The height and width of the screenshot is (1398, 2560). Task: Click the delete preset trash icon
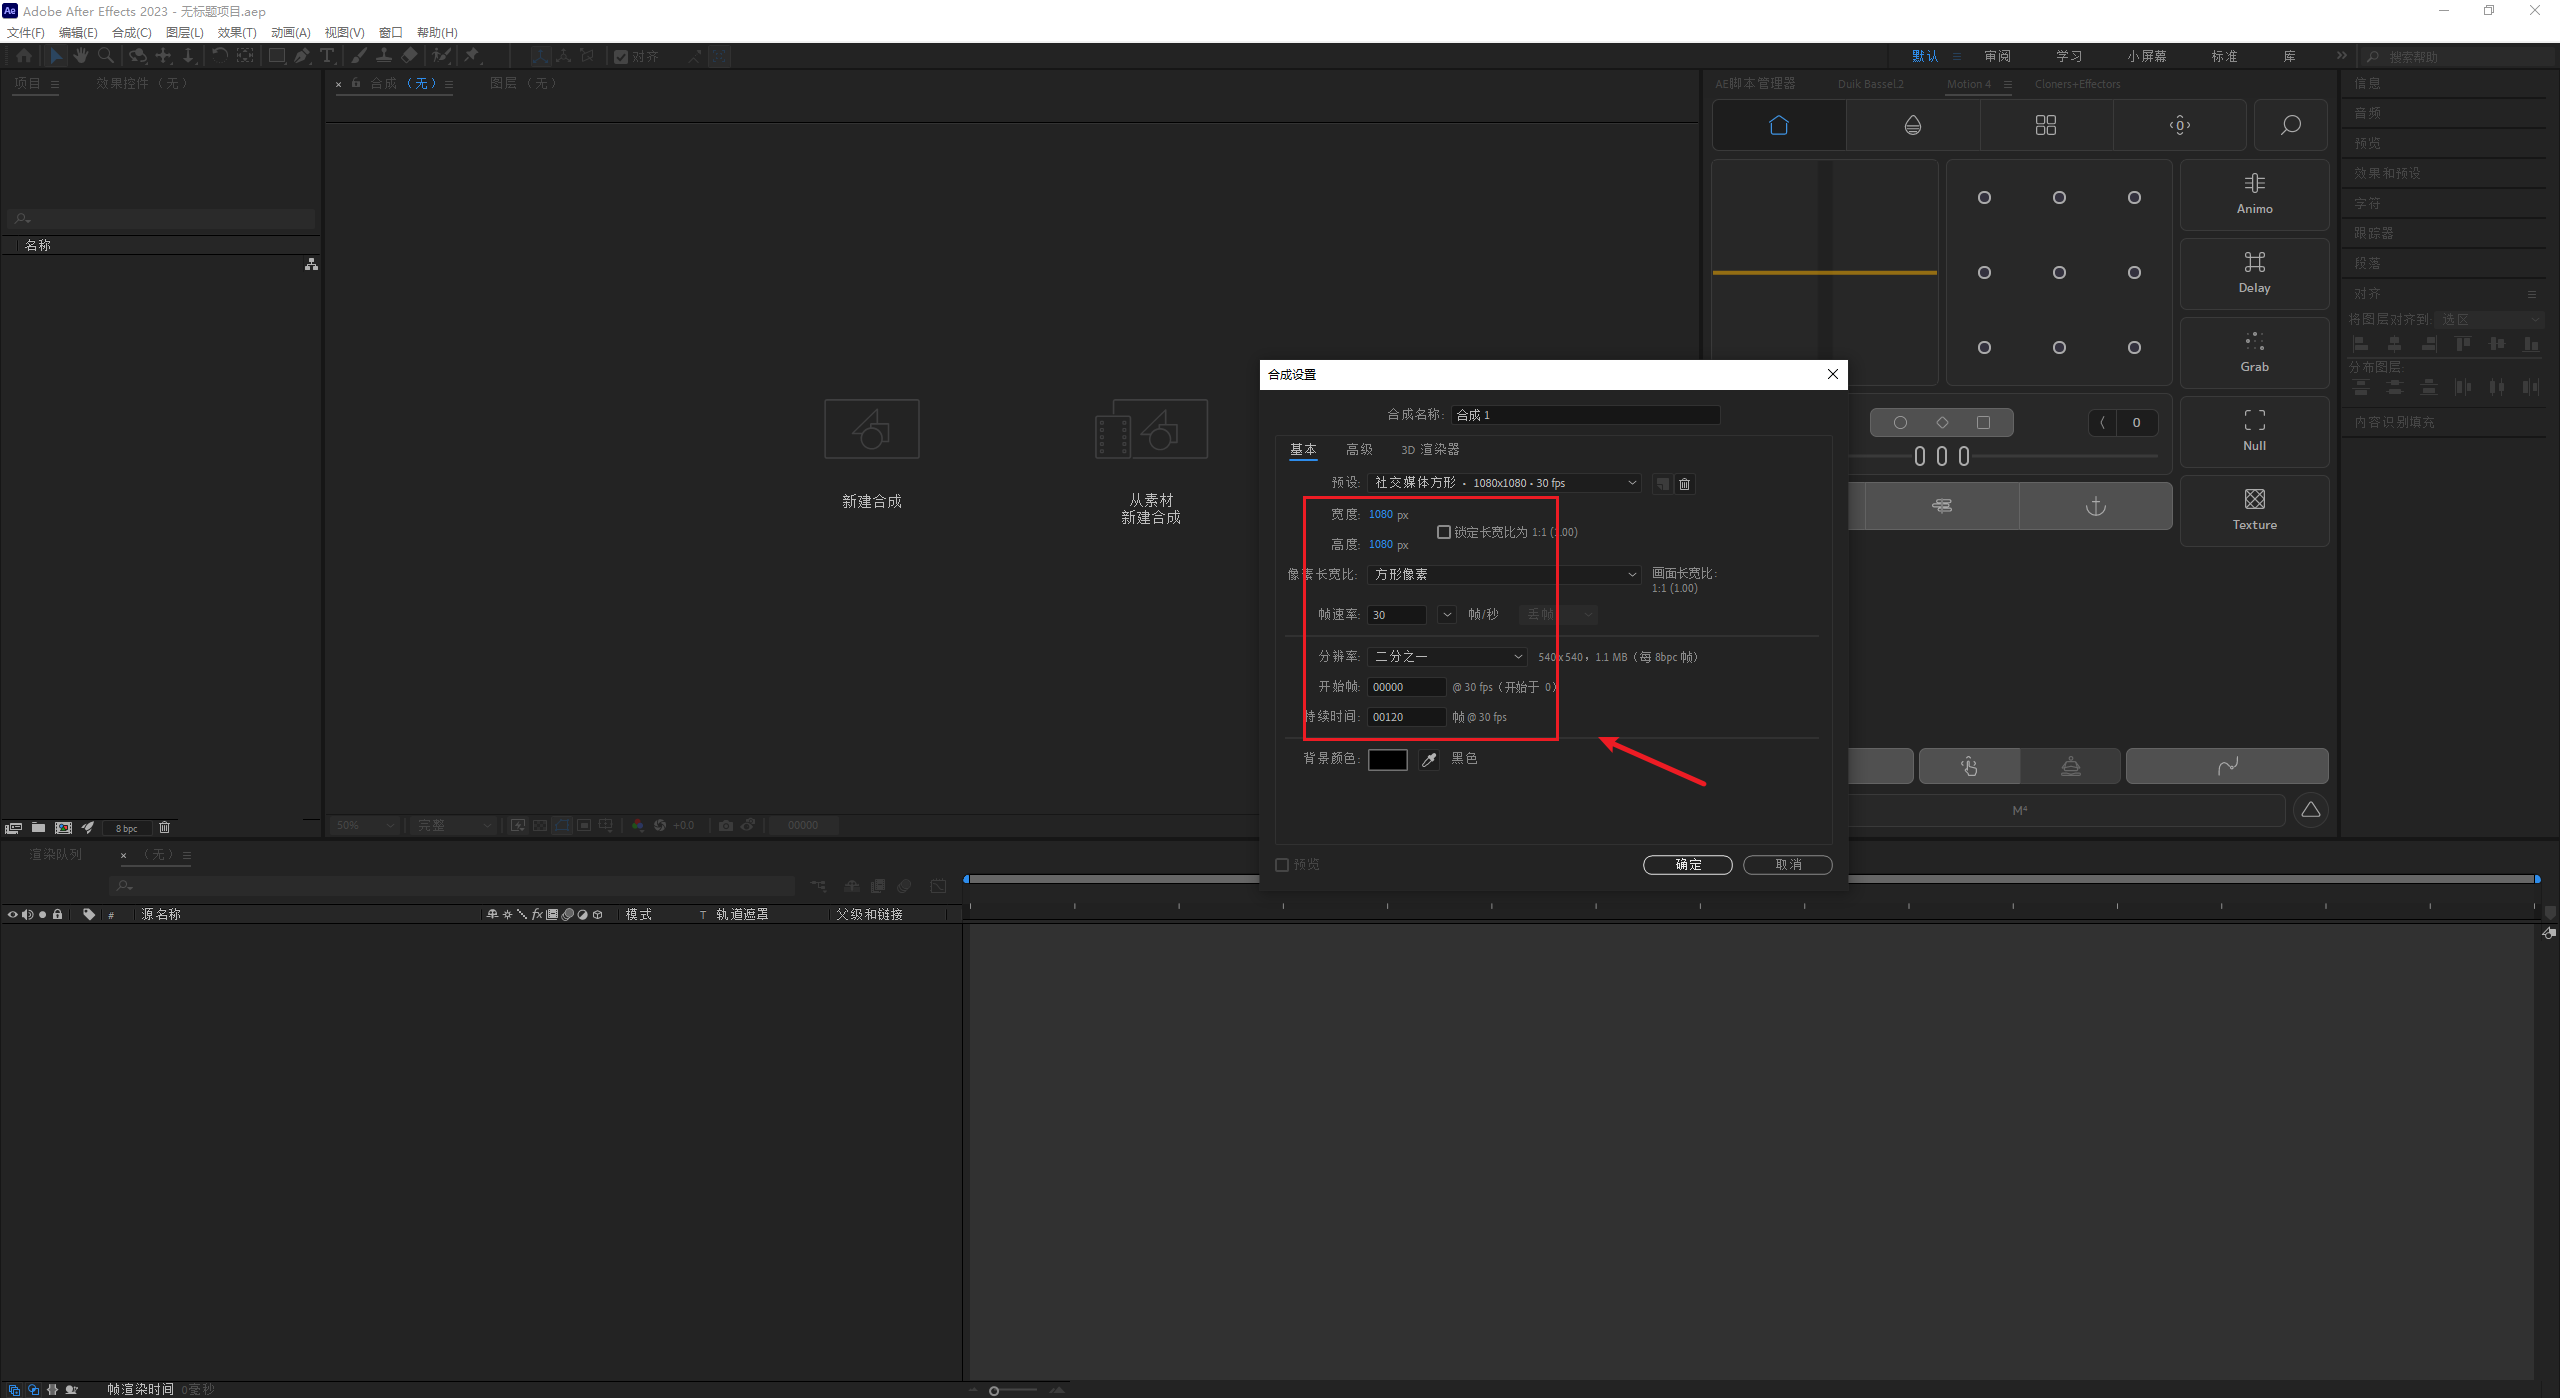tap(1684, 484)
